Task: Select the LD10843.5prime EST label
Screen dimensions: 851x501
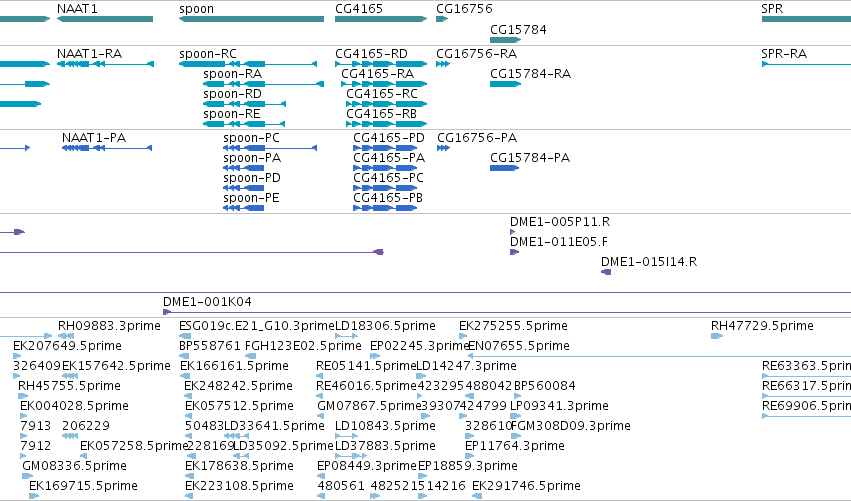Action: tap(385, 426)
